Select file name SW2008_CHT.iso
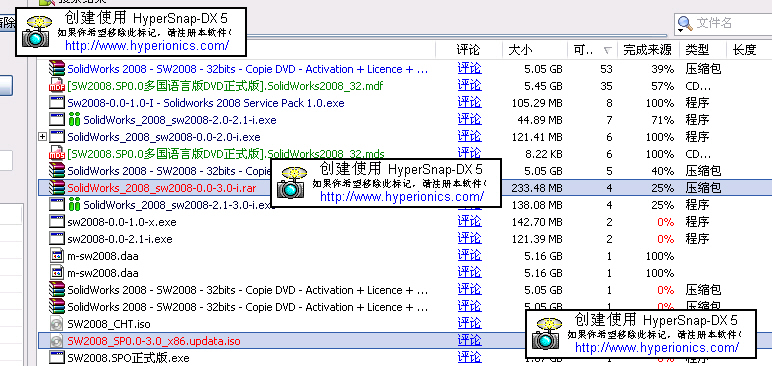Screen dimensions: 772x366 tap(109, 324)
